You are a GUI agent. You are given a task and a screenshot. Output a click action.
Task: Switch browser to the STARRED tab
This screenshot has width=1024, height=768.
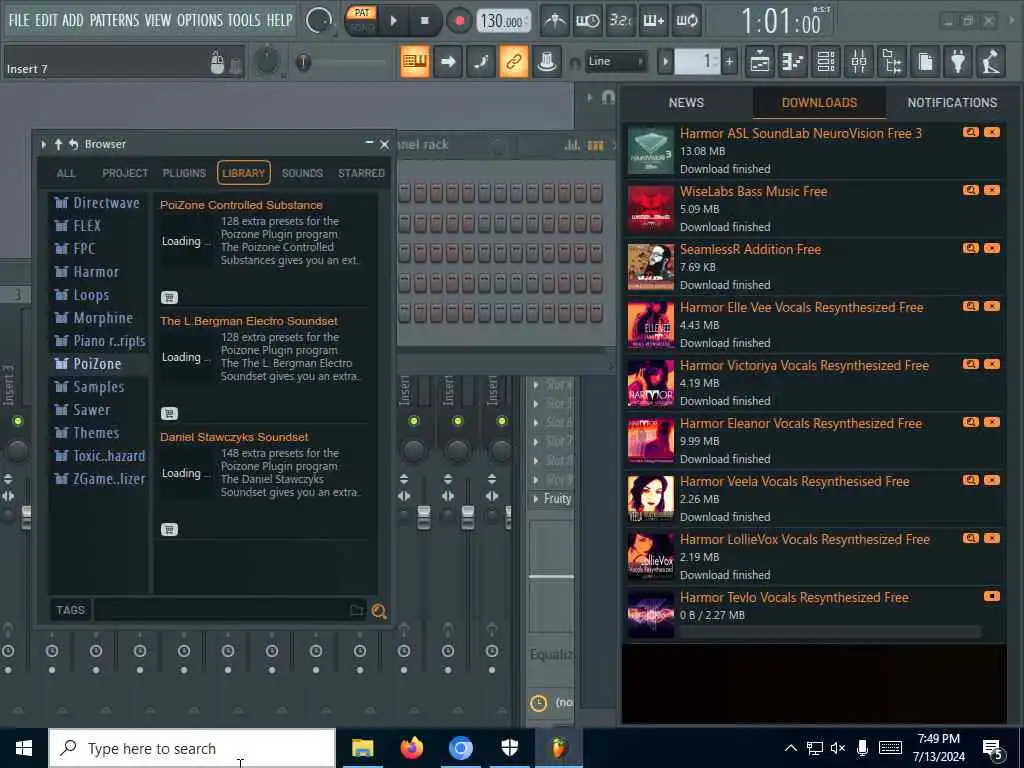pos(361,173)
